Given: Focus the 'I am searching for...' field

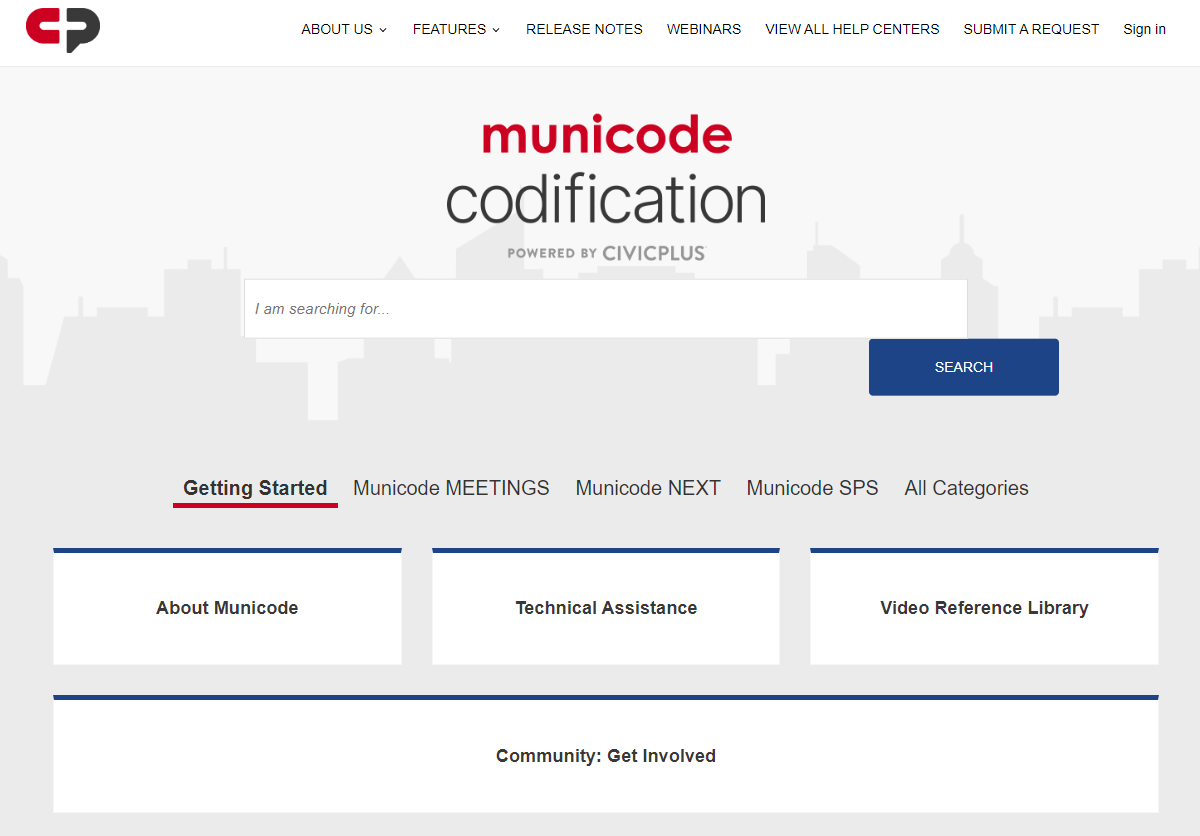Looking at the screenshot, I should [x=606, y=309].
